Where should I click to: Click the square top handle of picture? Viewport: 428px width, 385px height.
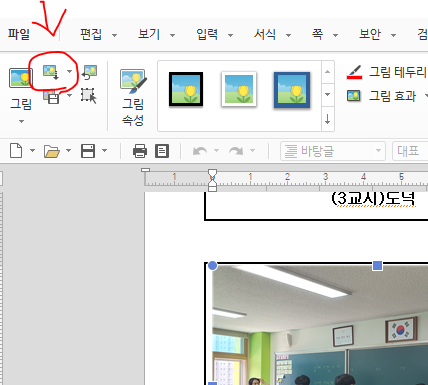click(377, 266)
